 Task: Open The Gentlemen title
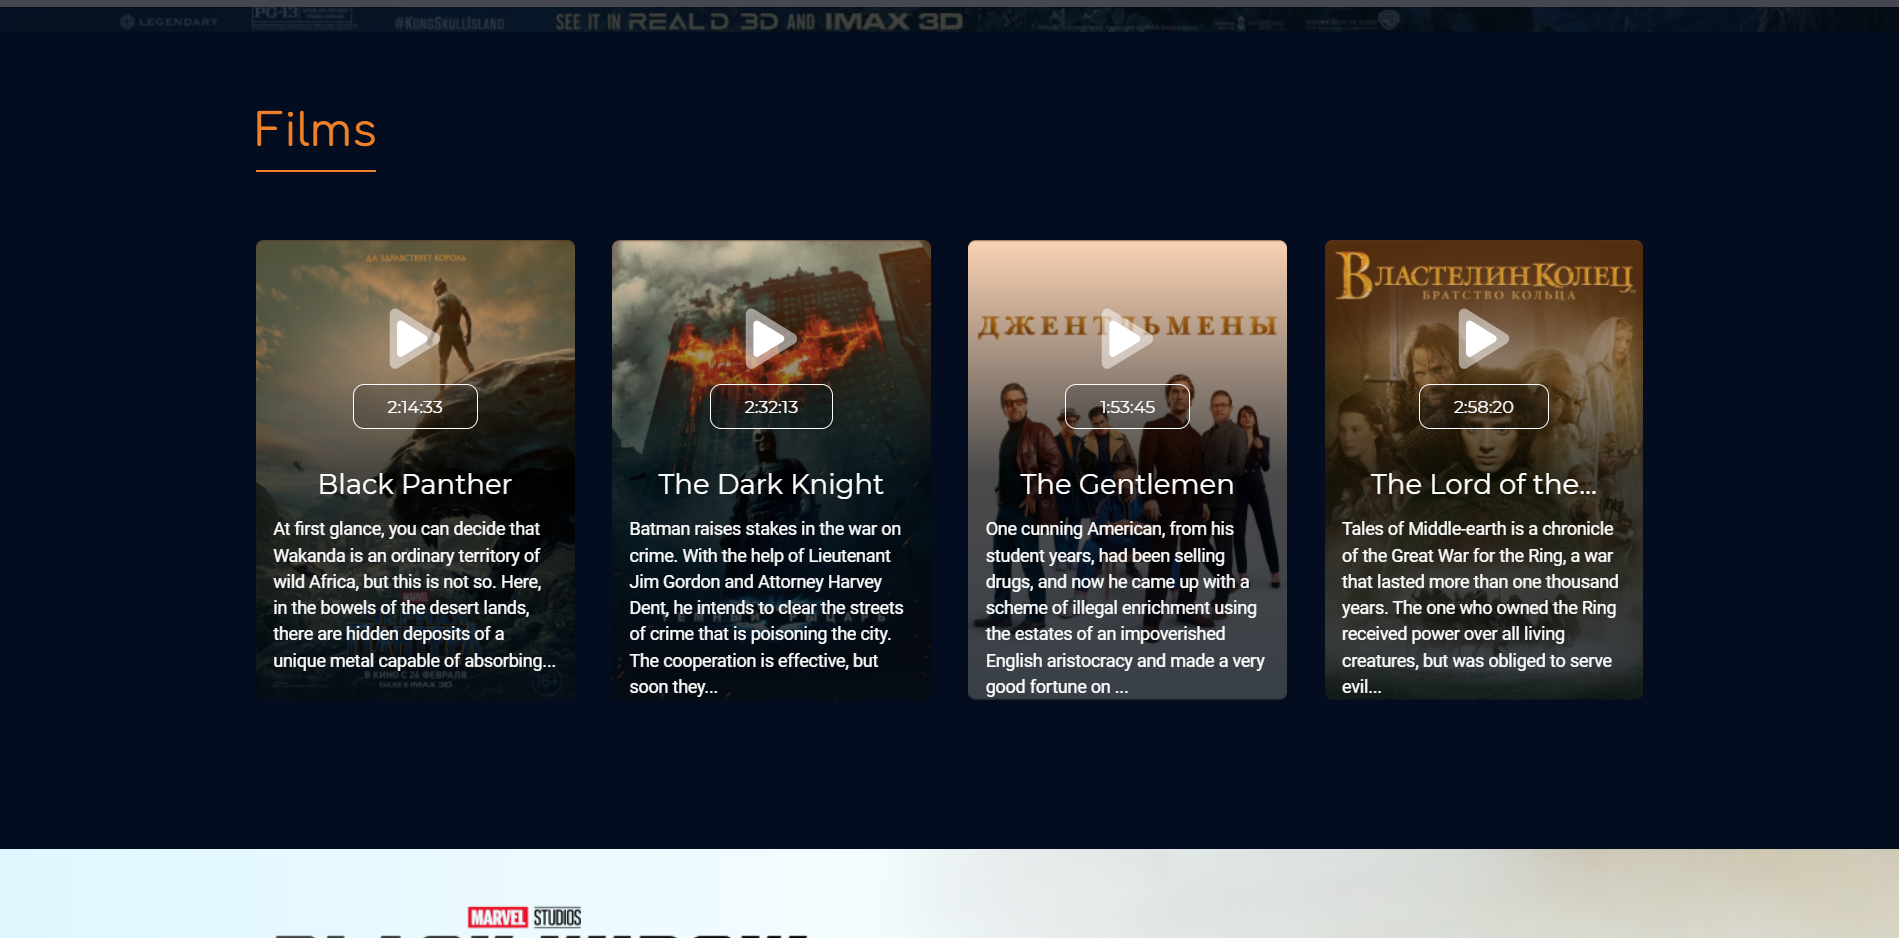click(x=1127, y=484)
